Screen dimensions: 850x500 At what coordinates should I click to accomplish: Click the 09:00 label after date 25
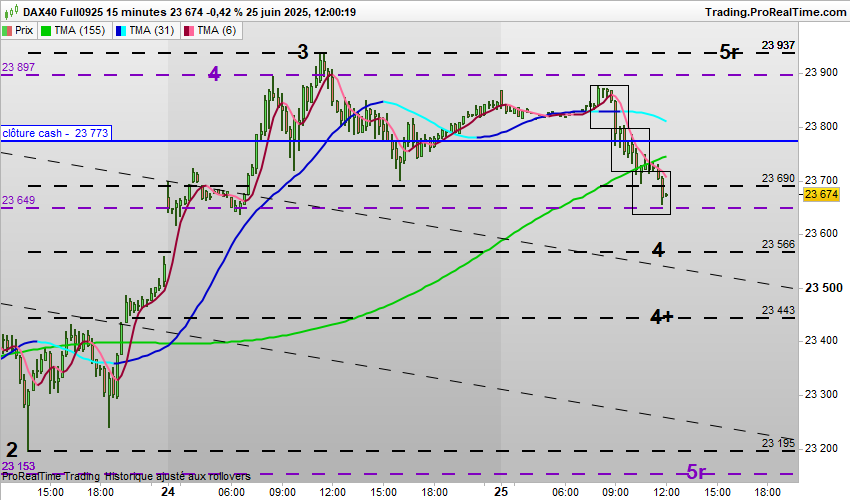point(616,492)
